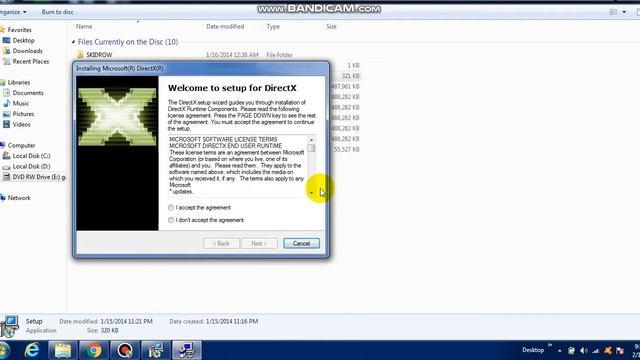
Task: Collapse 'Files Currently on the Disc' group
Action: tap(73, 42)
